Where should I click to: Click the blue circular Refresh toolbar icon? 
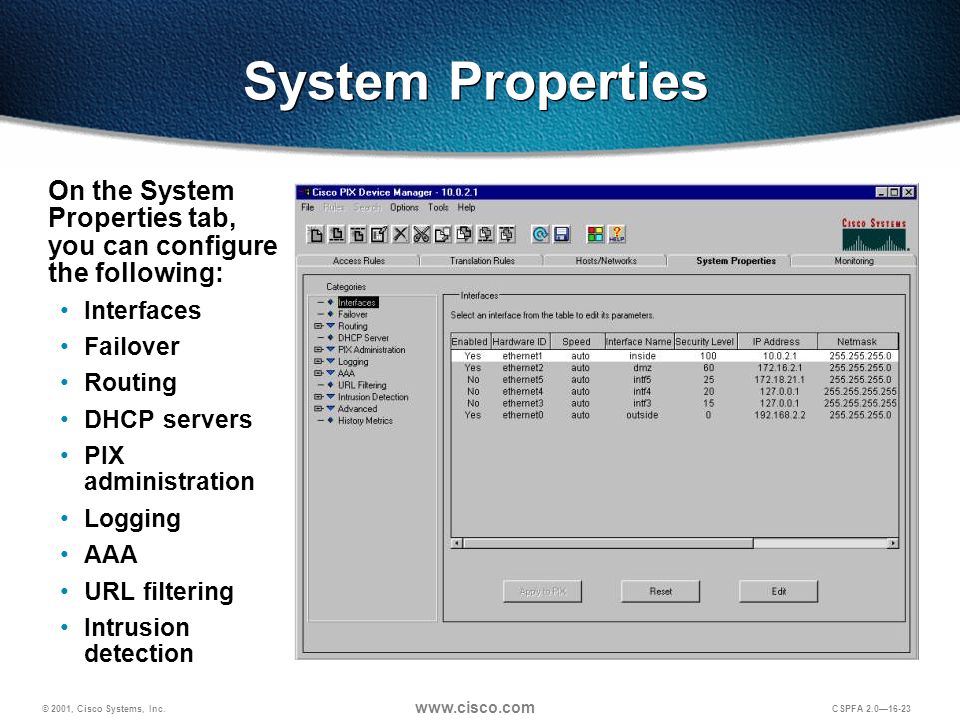[540, 234]
